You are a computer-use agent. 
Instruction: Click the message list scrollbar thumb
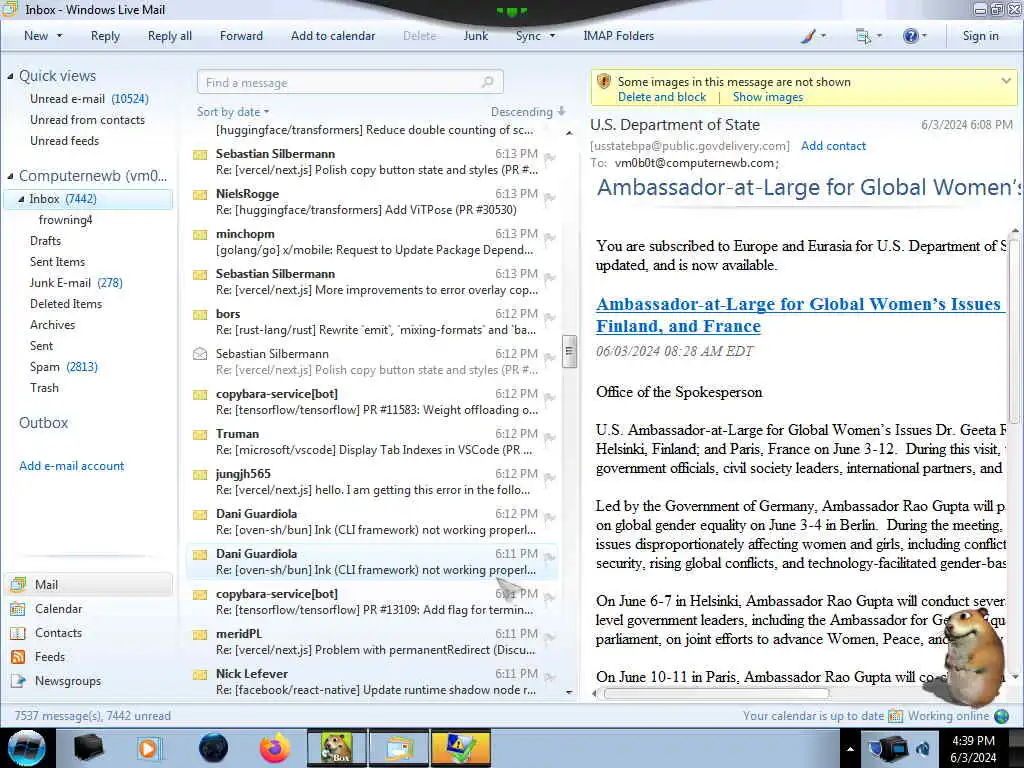click(x=569, y=351)
